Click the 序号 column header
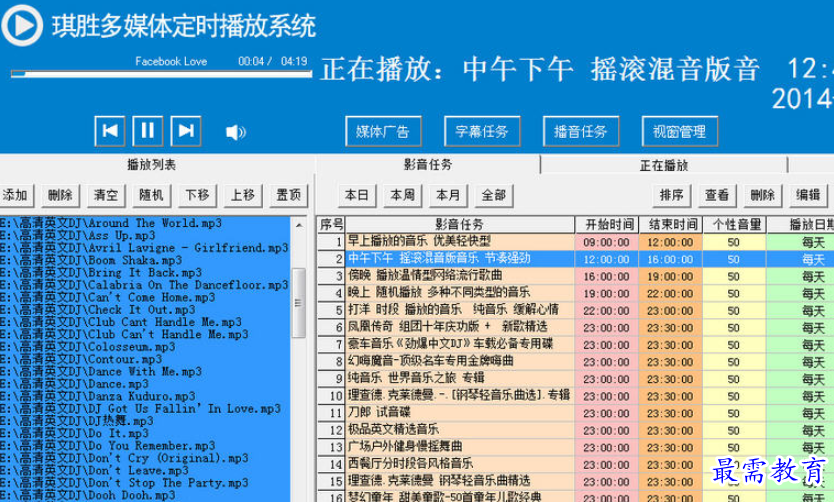The height and width of the screenshot is (502, 834). [331, 224]
